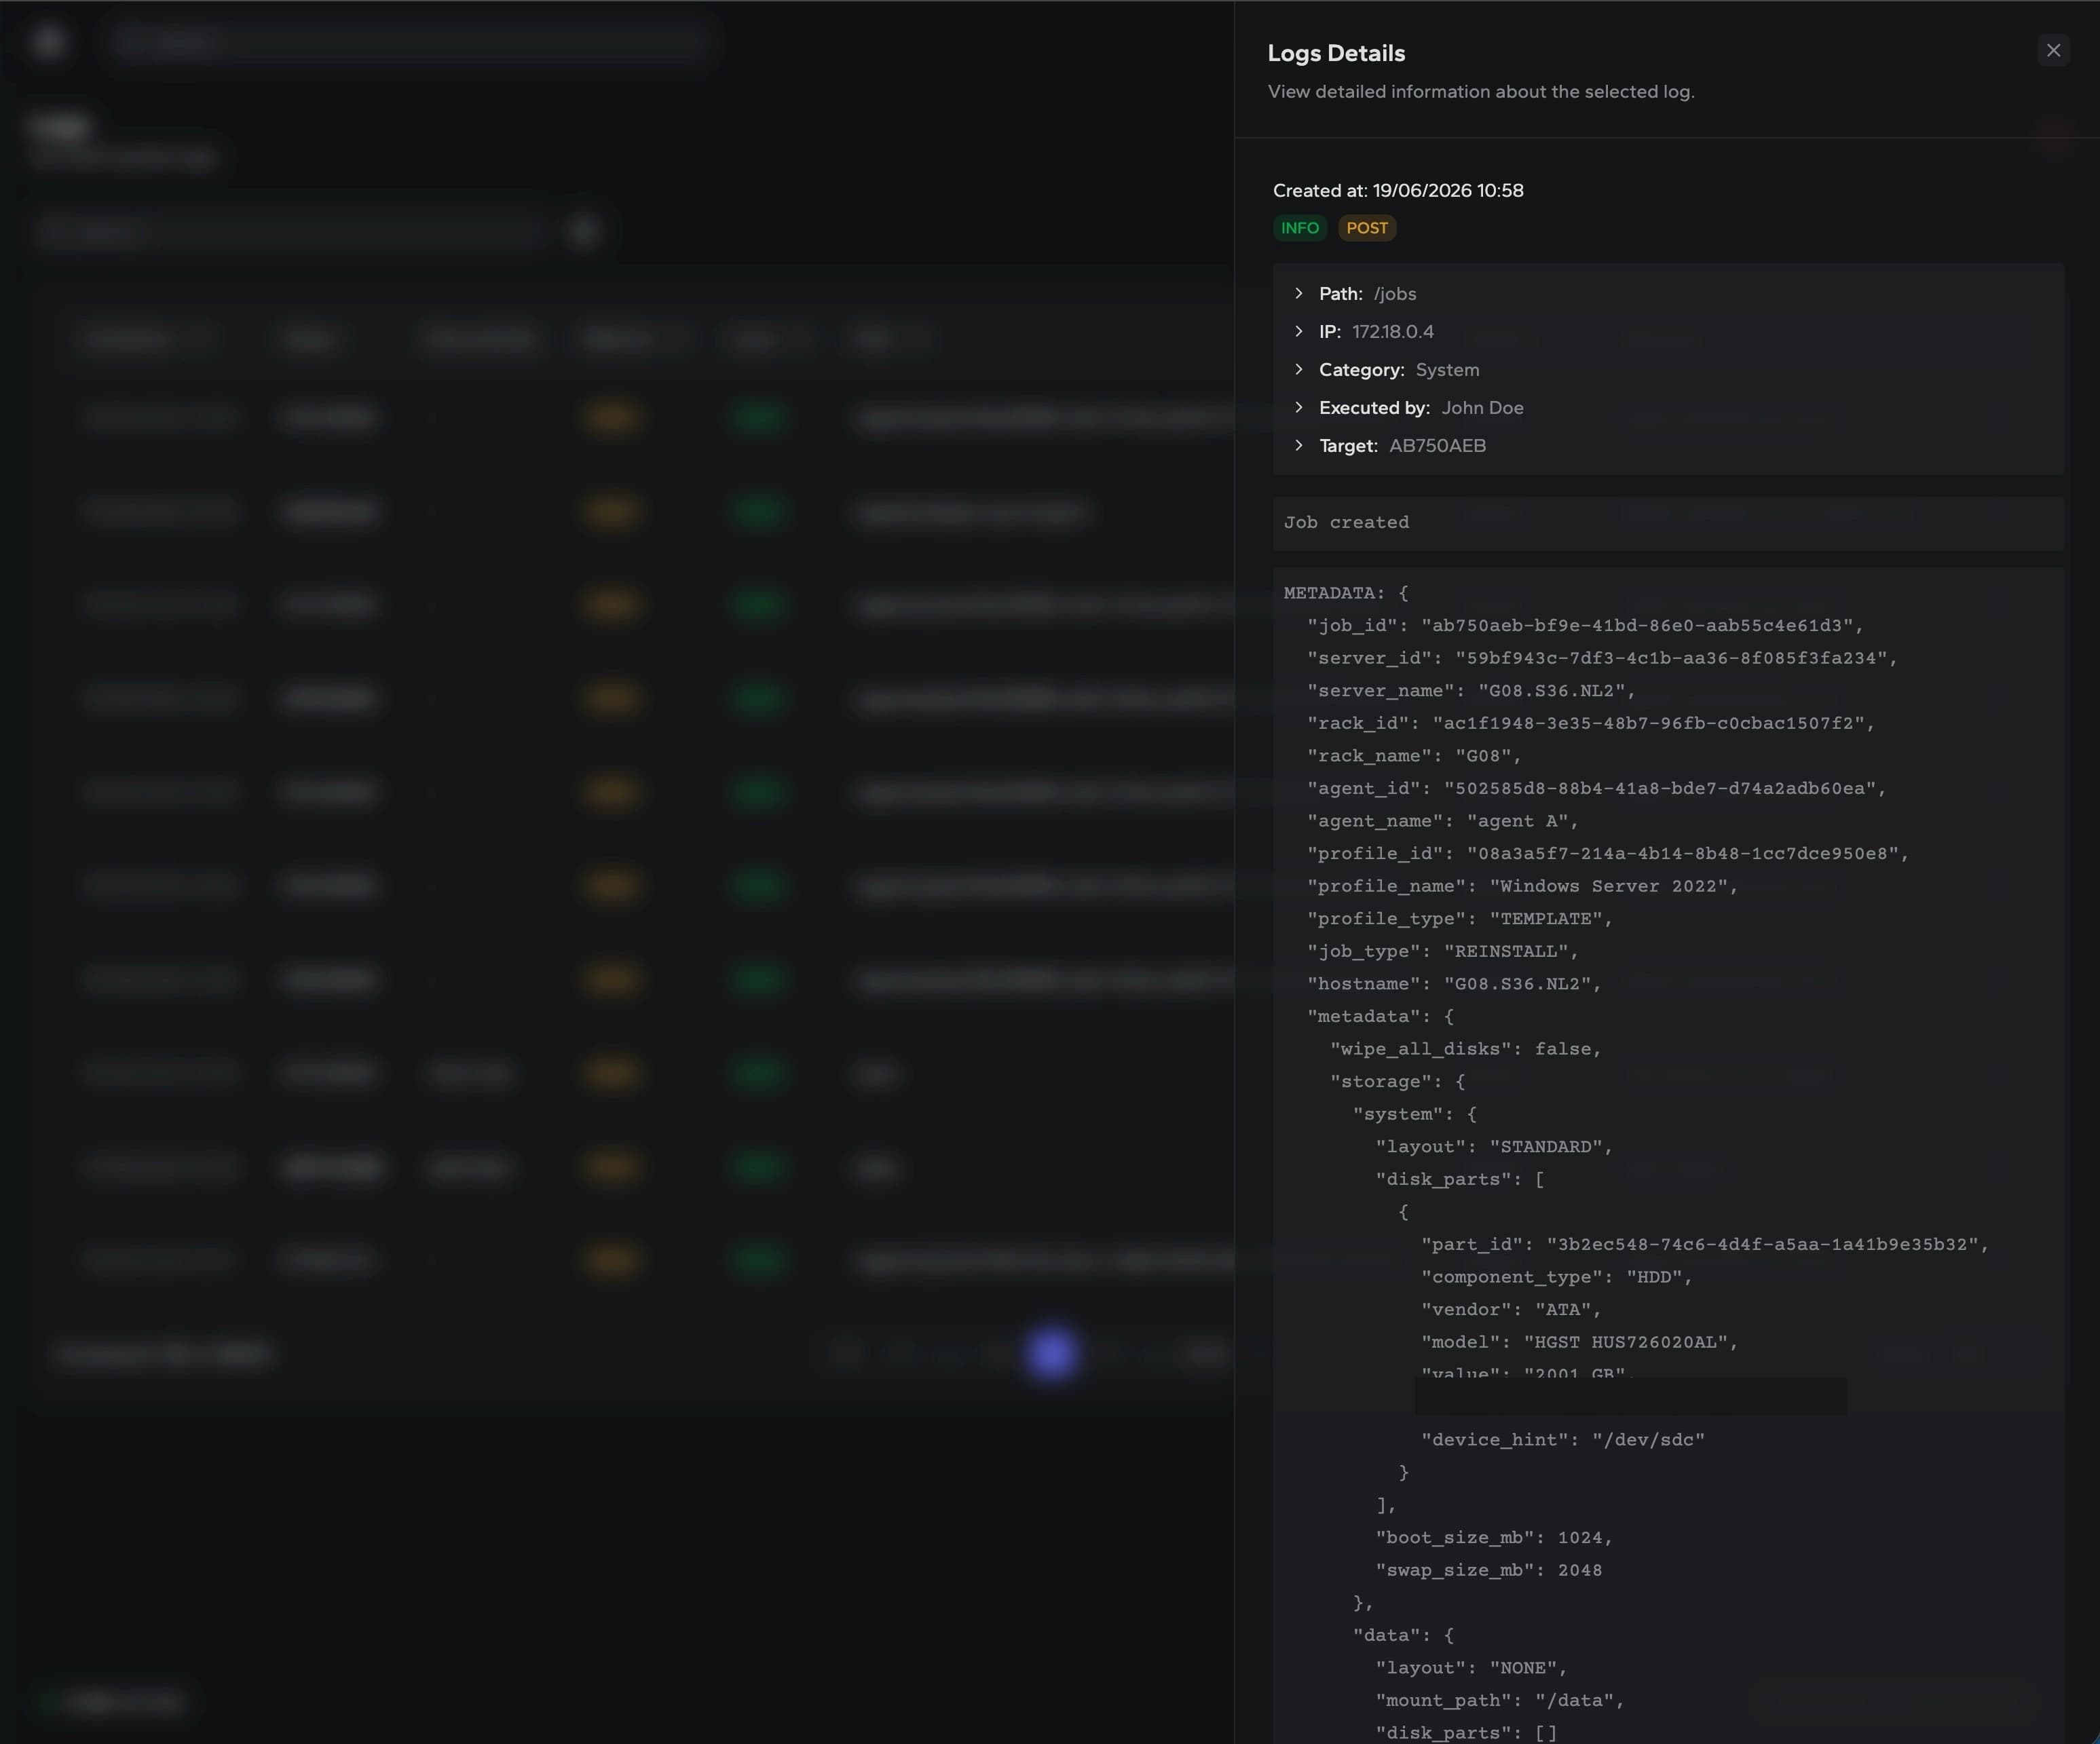The width and height of the screenshot is (2100, 1744).
Task: Click the mount_path /data line
Action: (x=1500, y=1701)
